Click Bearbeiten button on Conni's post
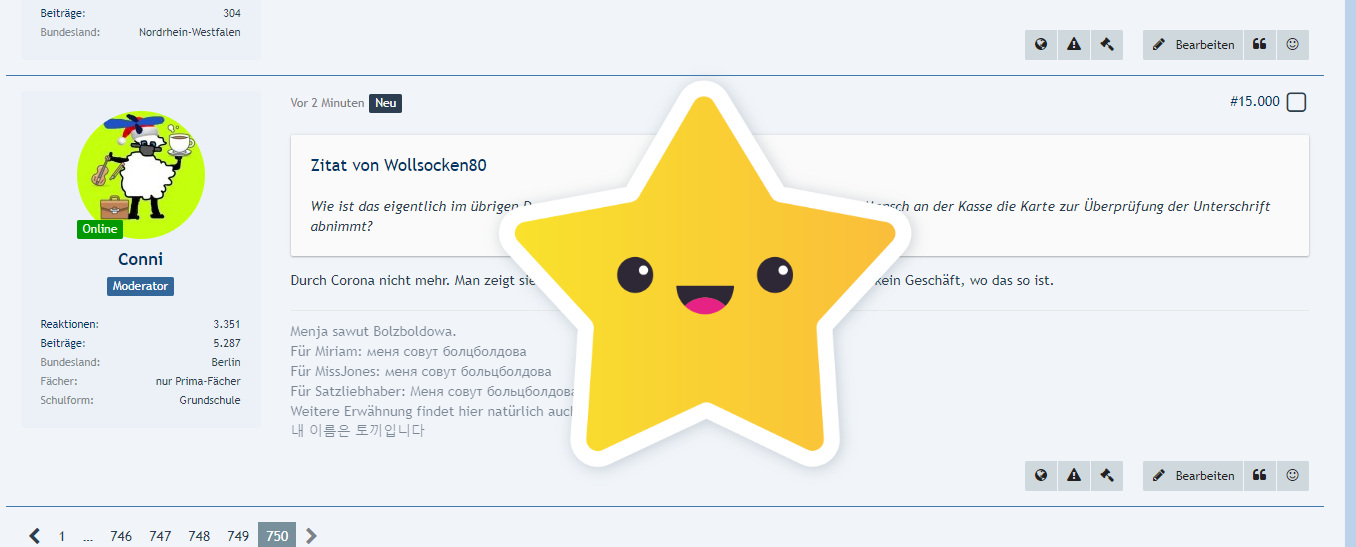Viewport: 1356px width, 547px height. [x=1193, y=476]
